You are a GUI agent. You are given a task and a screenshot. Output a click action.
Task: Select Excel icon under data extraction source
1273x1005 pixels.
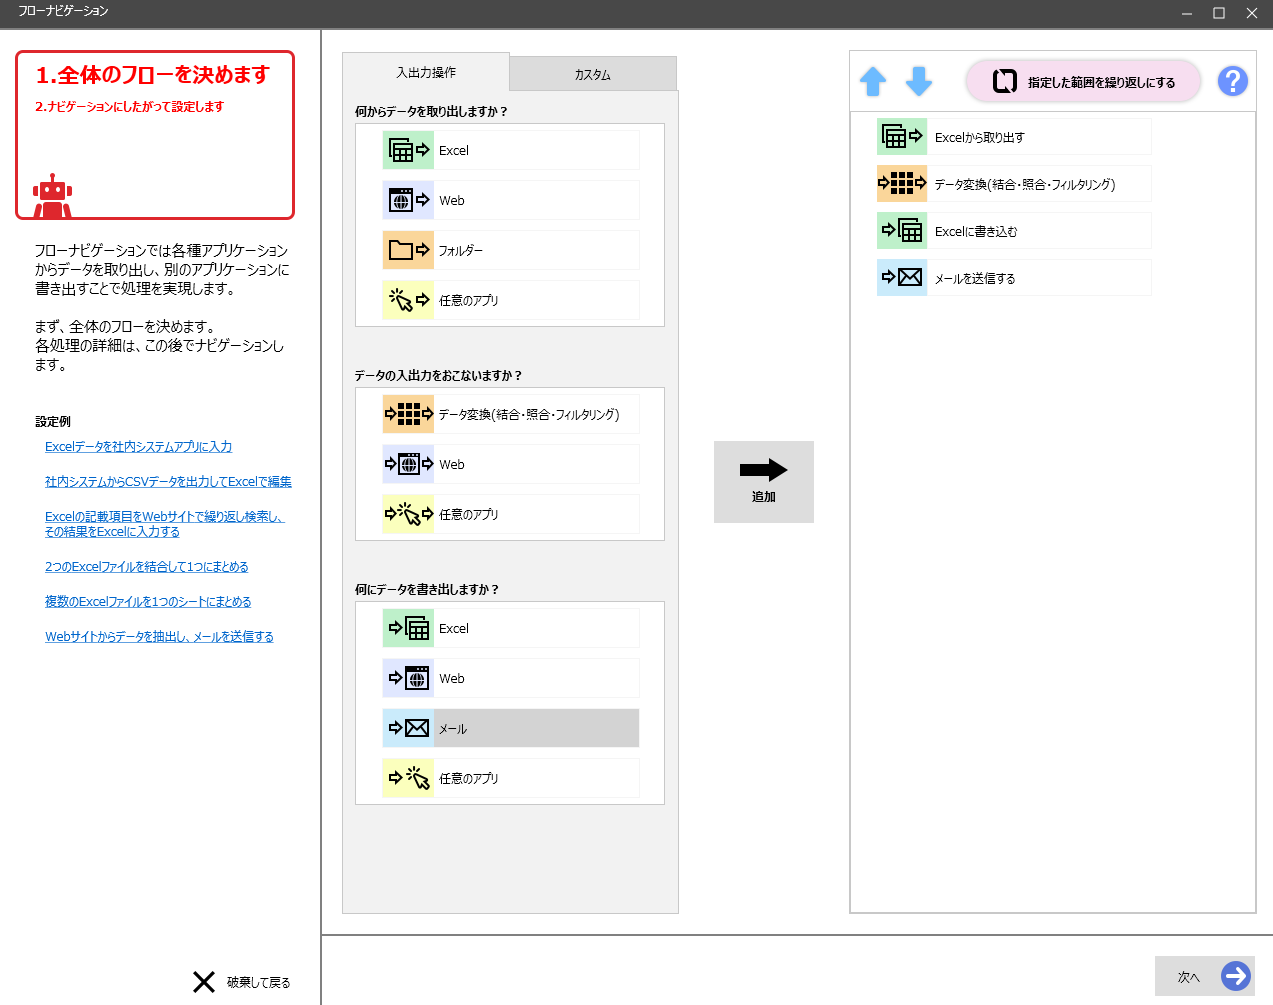pos(408,150)
